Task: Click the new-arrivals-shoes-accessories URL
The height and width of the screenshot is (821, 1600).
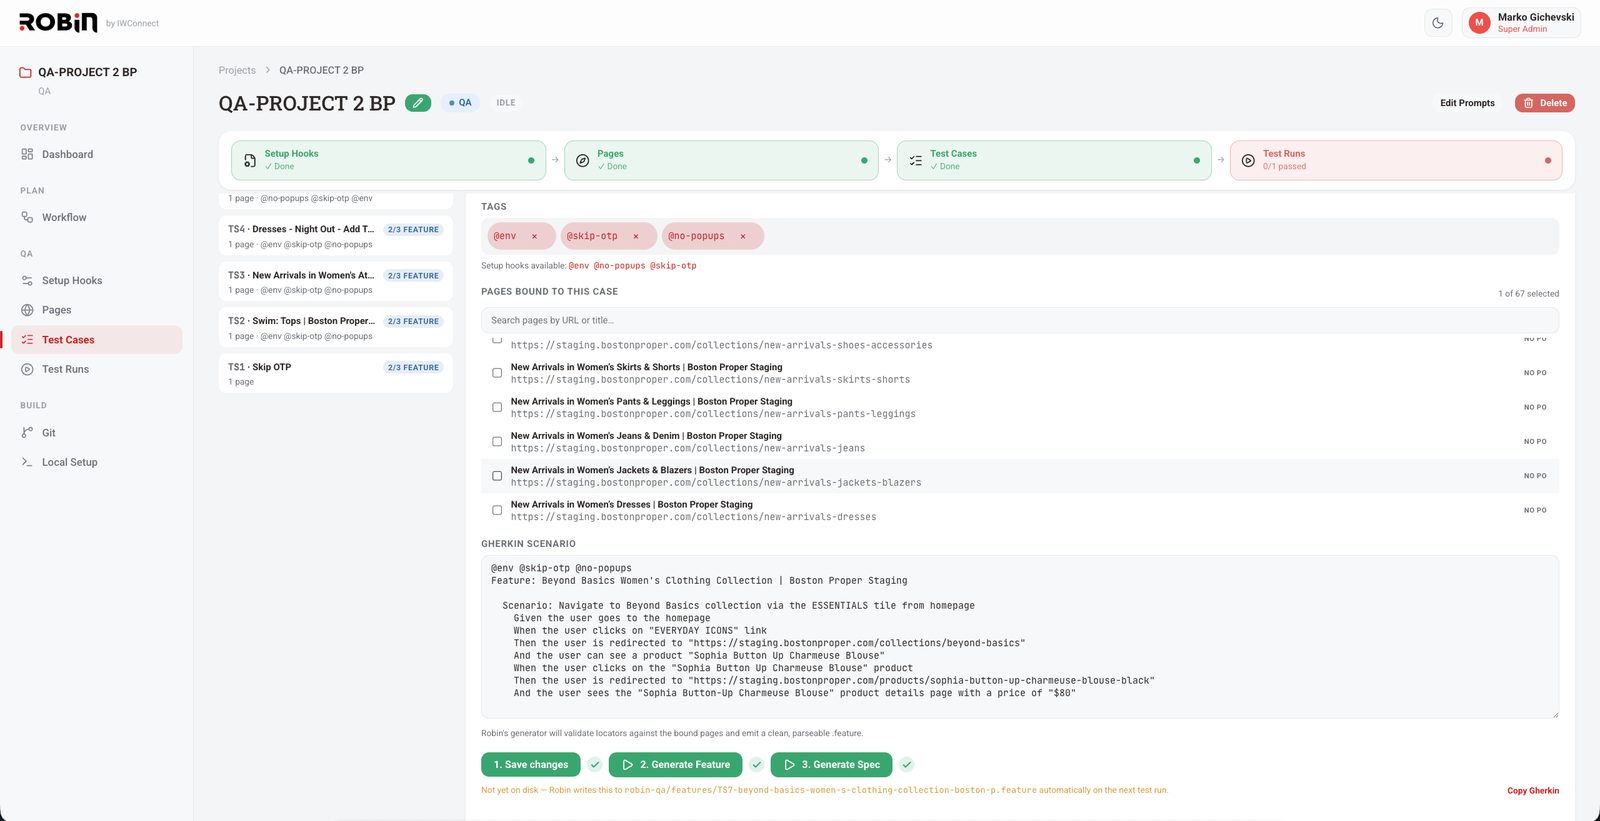Action: 721,345
